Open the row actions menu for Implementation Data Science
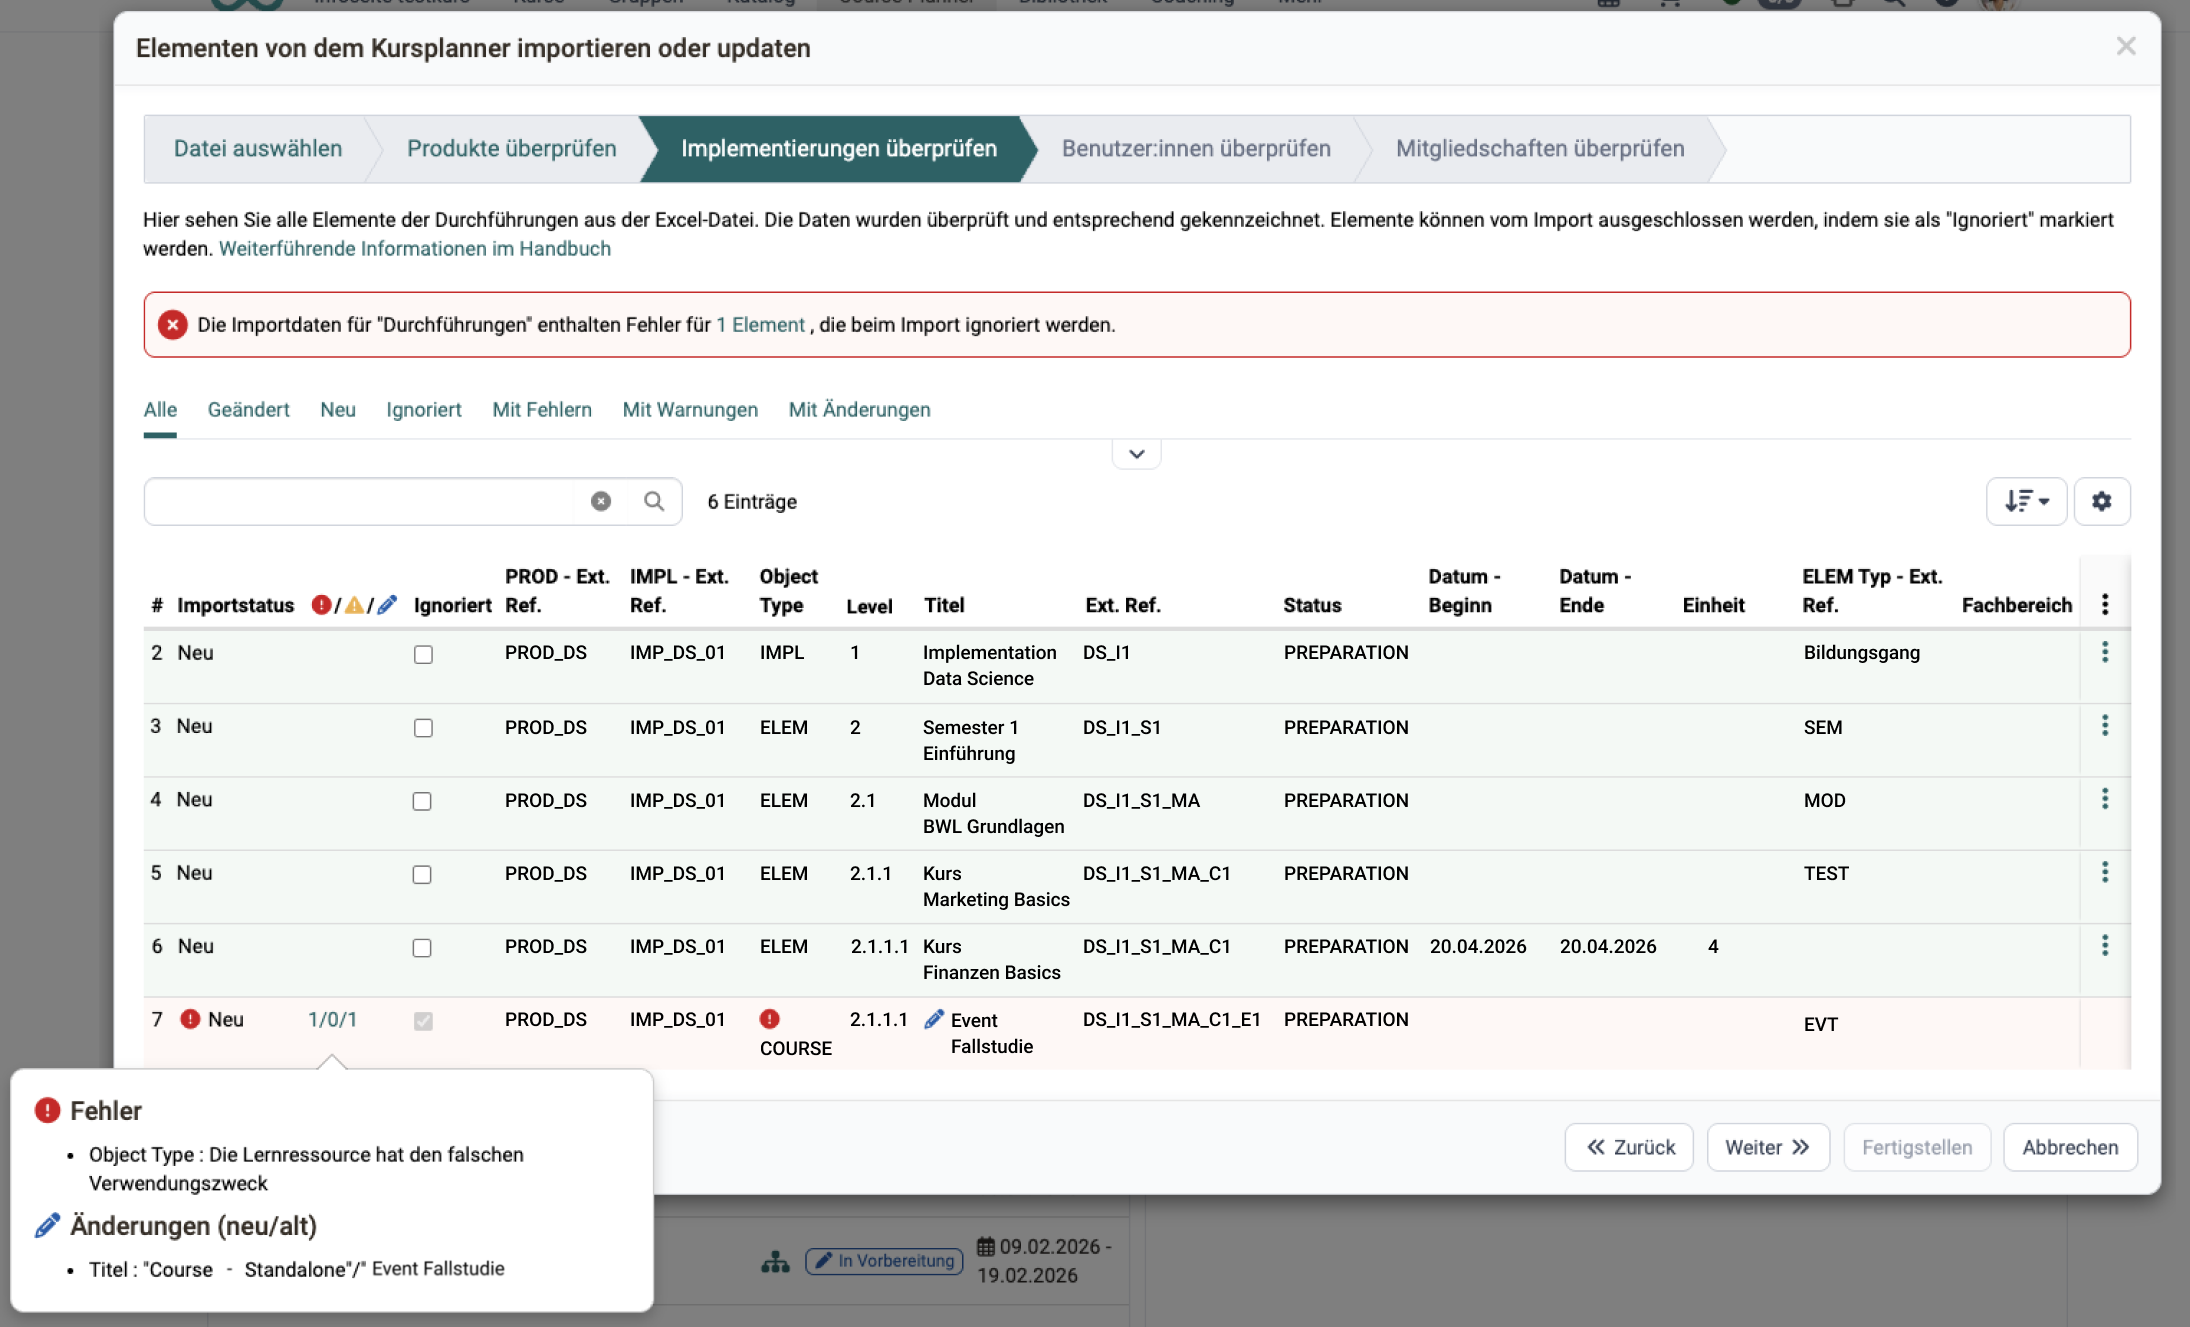The width and height of the screenshot is (2190, 1327). [x=2106, y=652]
